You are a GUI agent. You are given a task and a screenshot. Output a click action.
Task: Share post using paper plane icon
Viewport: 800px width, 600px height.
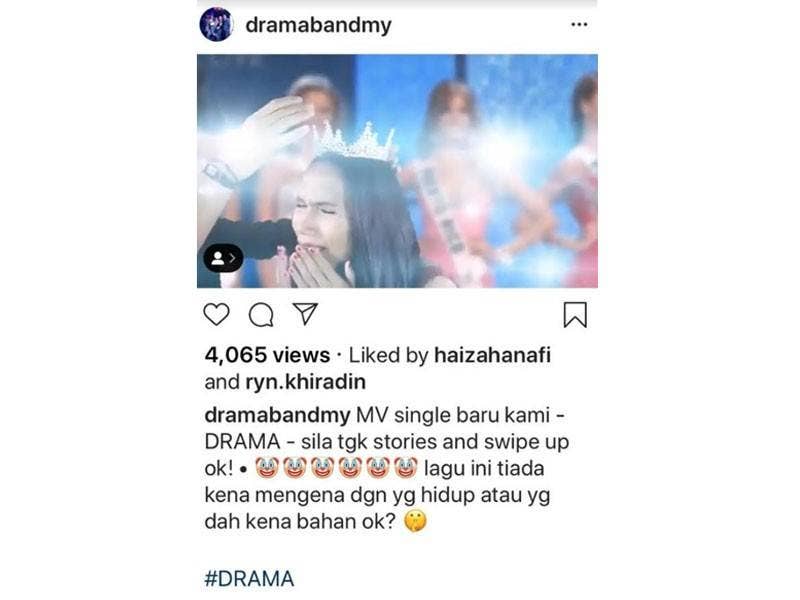pyautogui.click(x=305, y=314)
